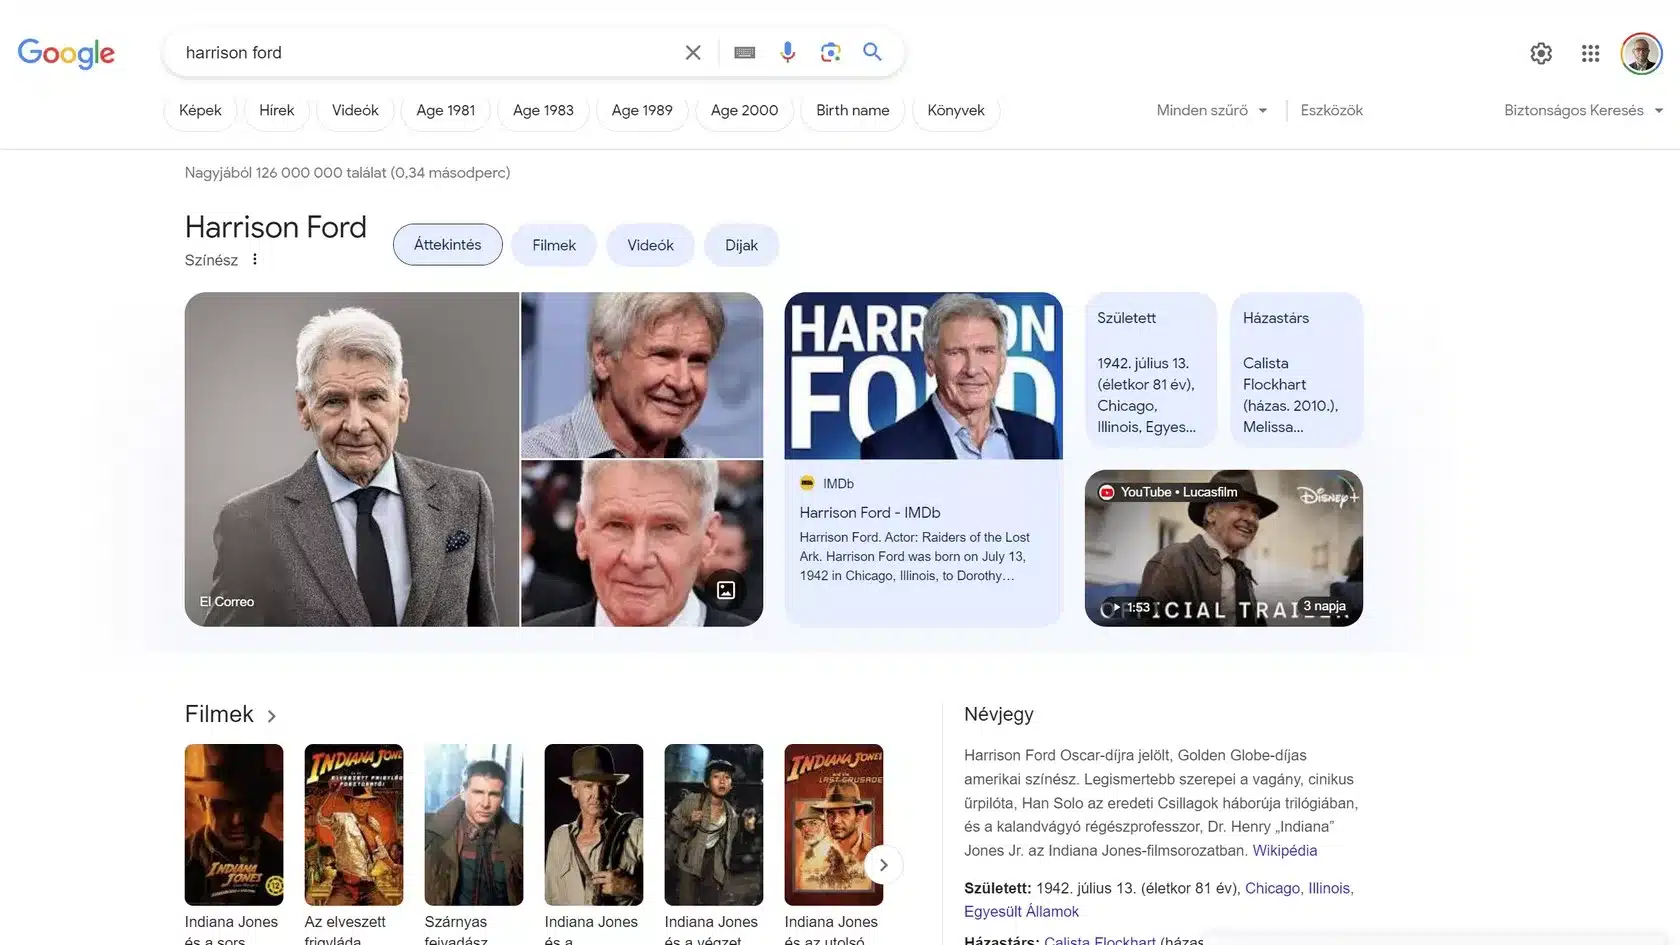The width and height of the screenshot is (1680, 945).
Task: Open the Harrison Ford IMDb link
Action: tap(869, 512)
